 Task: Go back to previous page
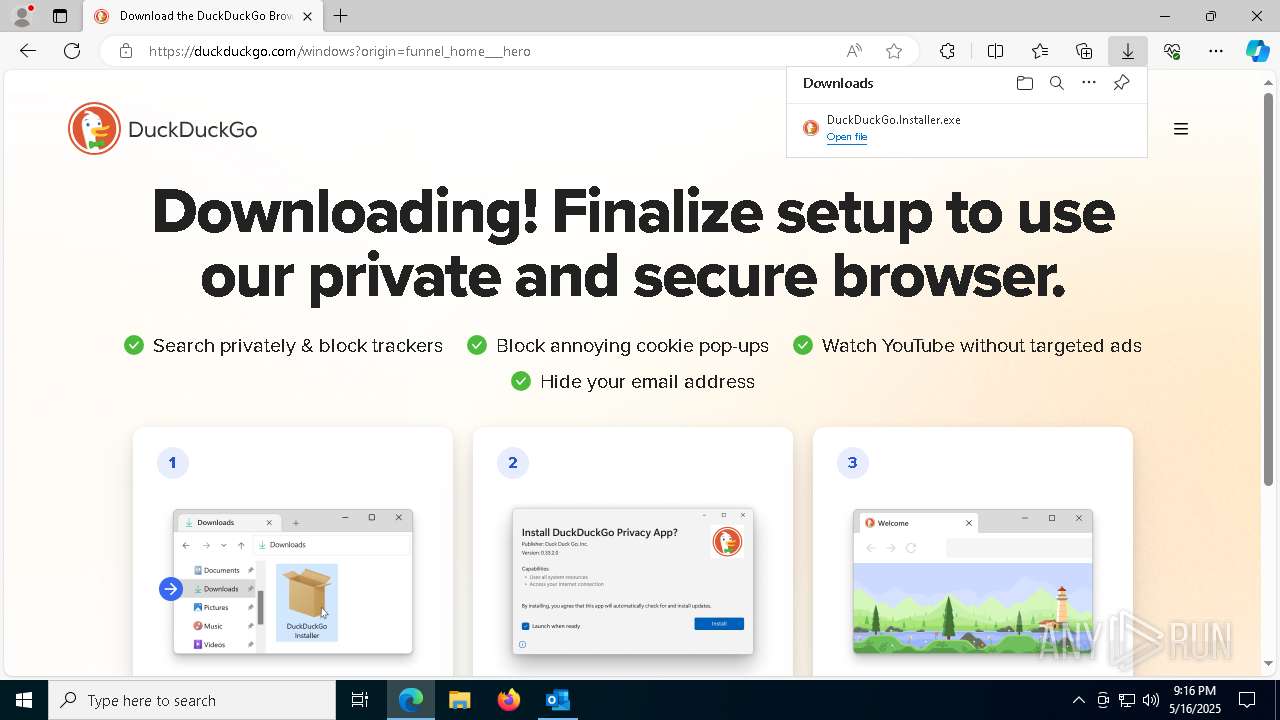tap(28, 51)
